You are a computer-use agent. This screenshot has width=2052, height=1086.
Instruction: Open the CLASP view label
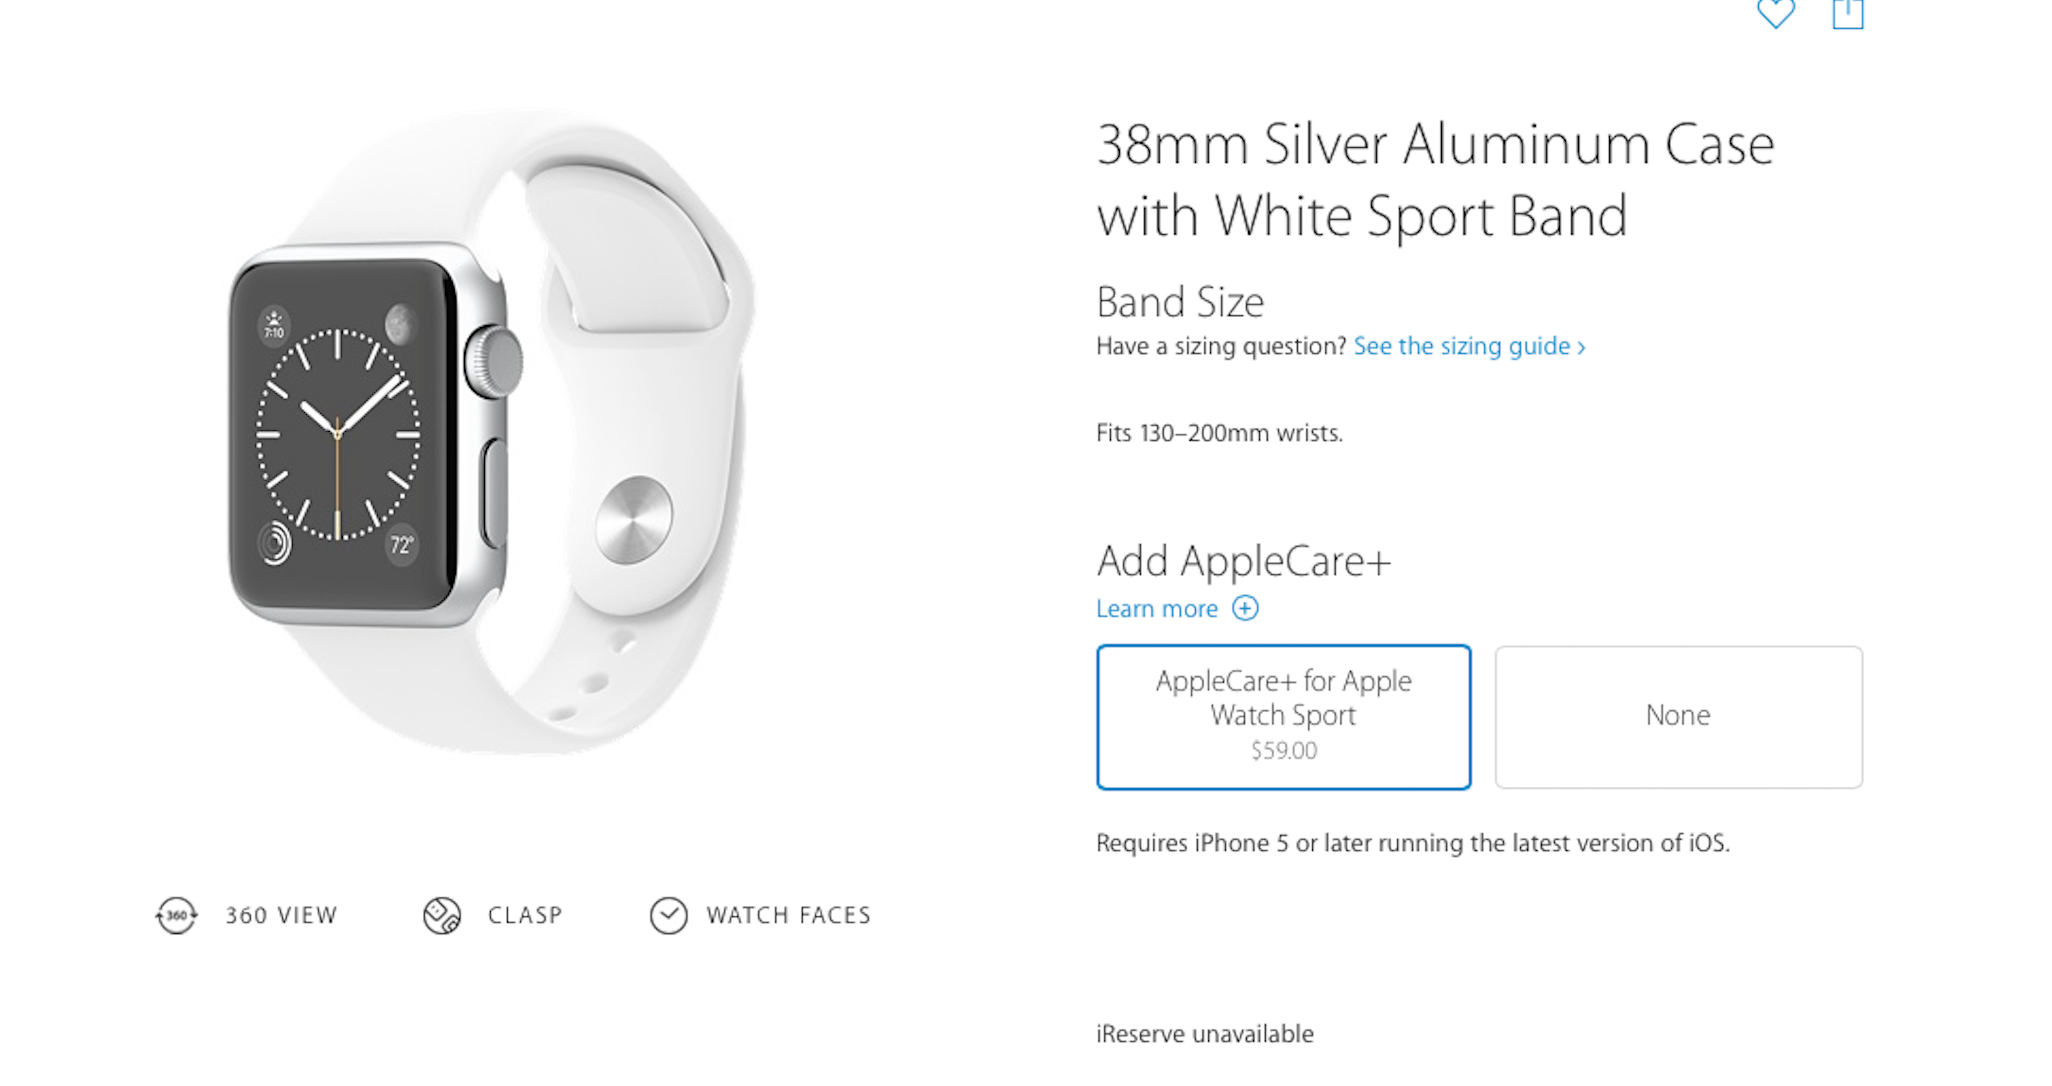525,915
